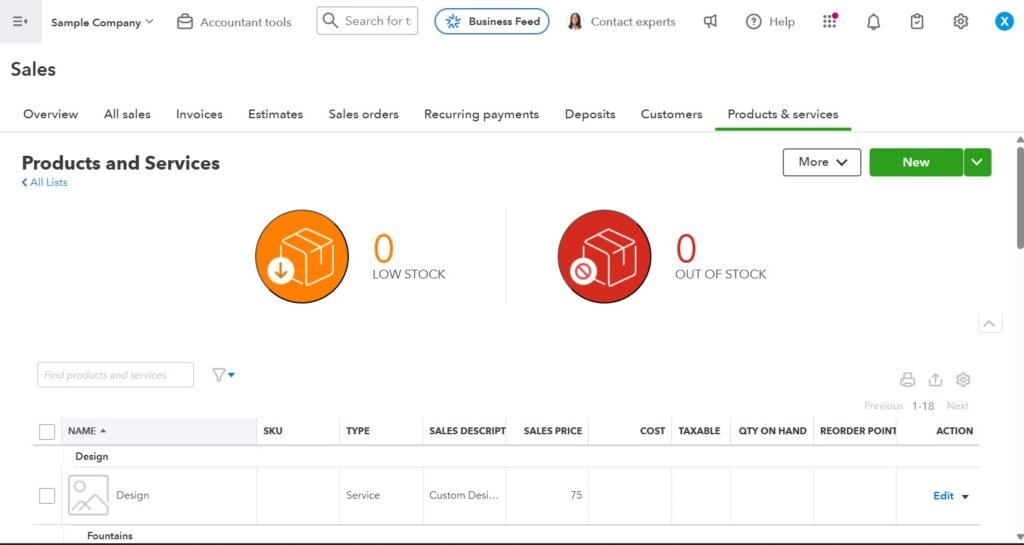Click the export list icon
Viewport: 1024px width, 545px height.
(935, 380)
